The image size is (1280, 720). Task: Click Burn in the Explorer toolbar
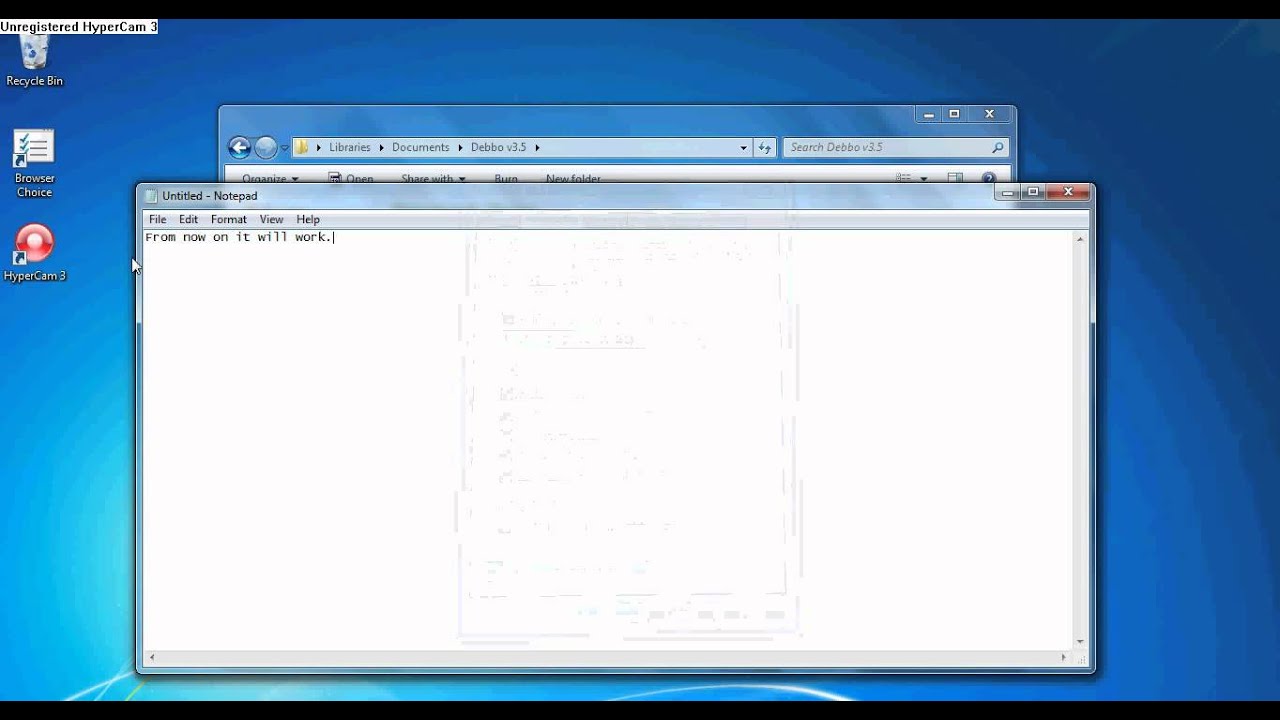506,179
